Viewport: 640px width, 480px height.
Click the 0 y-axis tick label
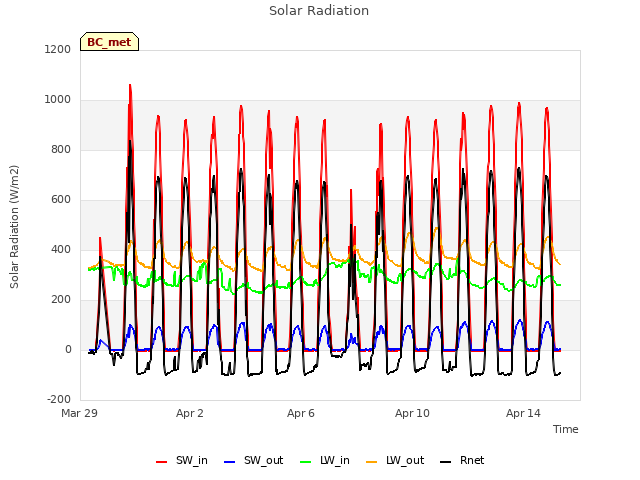click(x=68, y=350)
